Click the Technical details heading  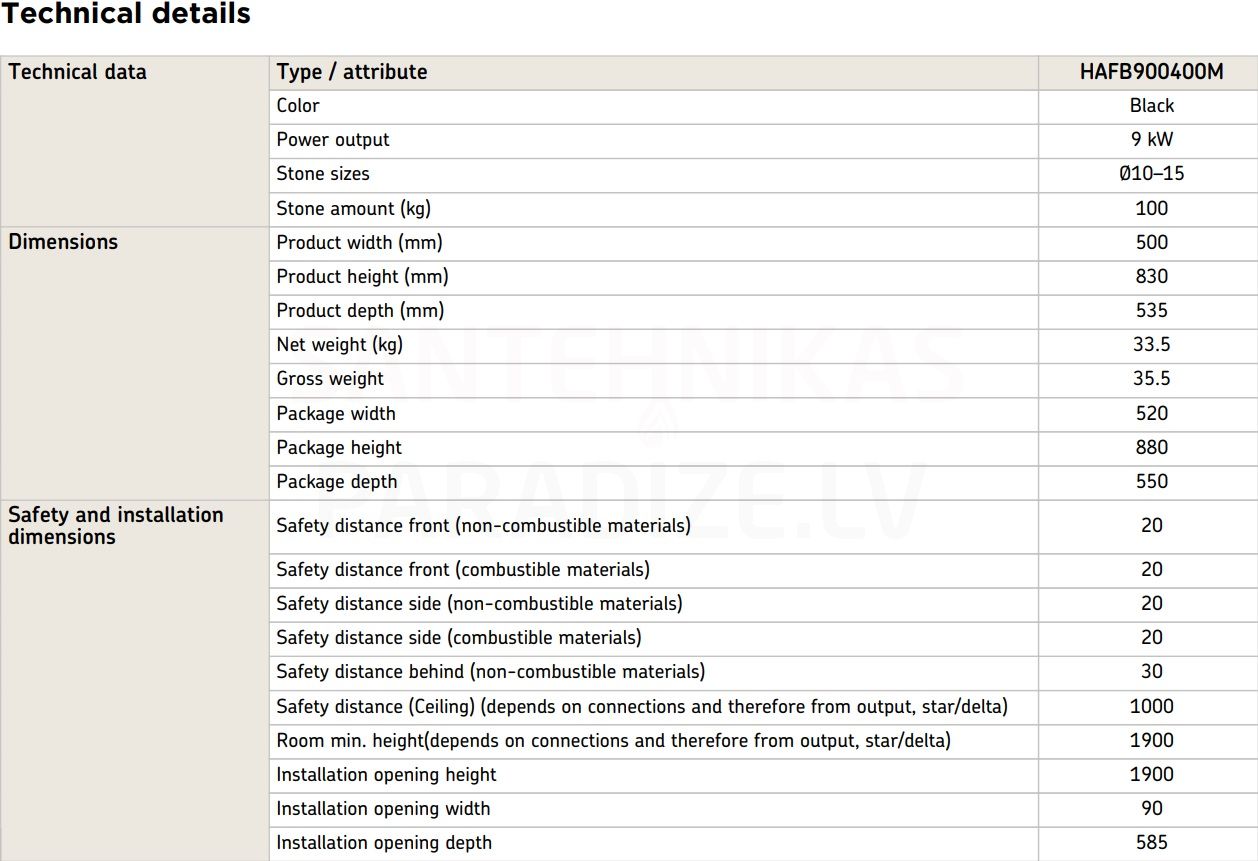[x=126, y=14]
